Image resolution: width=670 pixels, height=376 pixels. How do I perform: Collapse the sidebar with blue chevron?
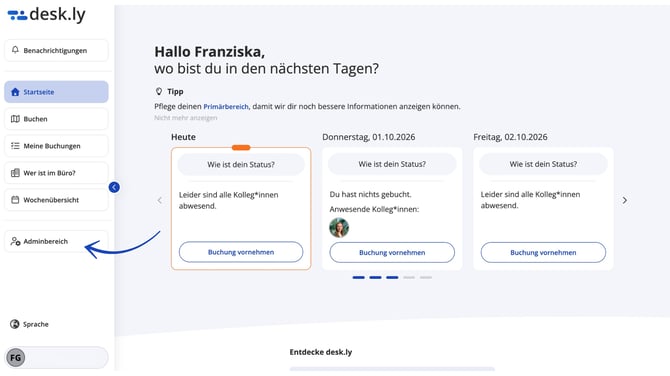pos(114,187)
